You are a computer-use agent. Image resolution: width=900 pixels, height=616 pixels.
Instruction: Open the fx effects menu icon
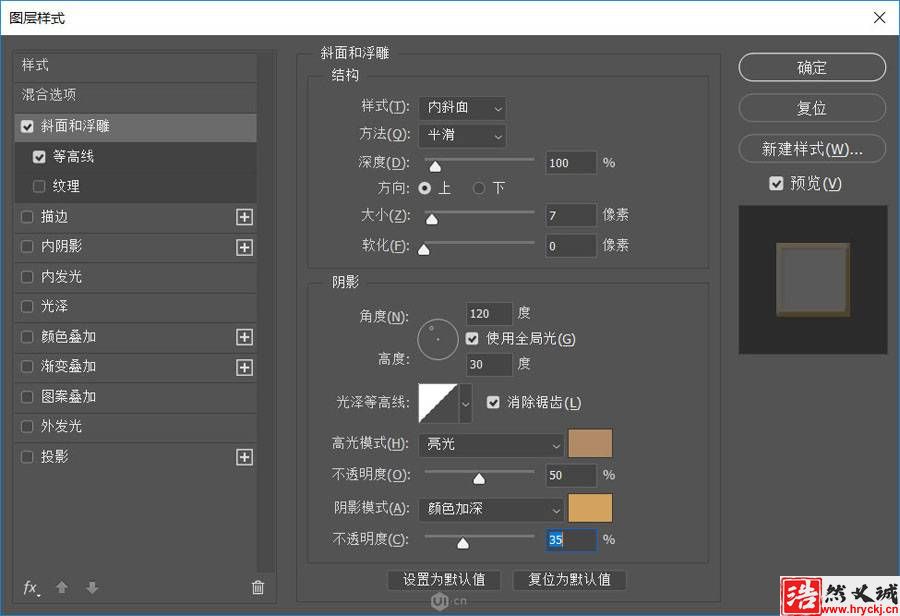click(31, 588)
